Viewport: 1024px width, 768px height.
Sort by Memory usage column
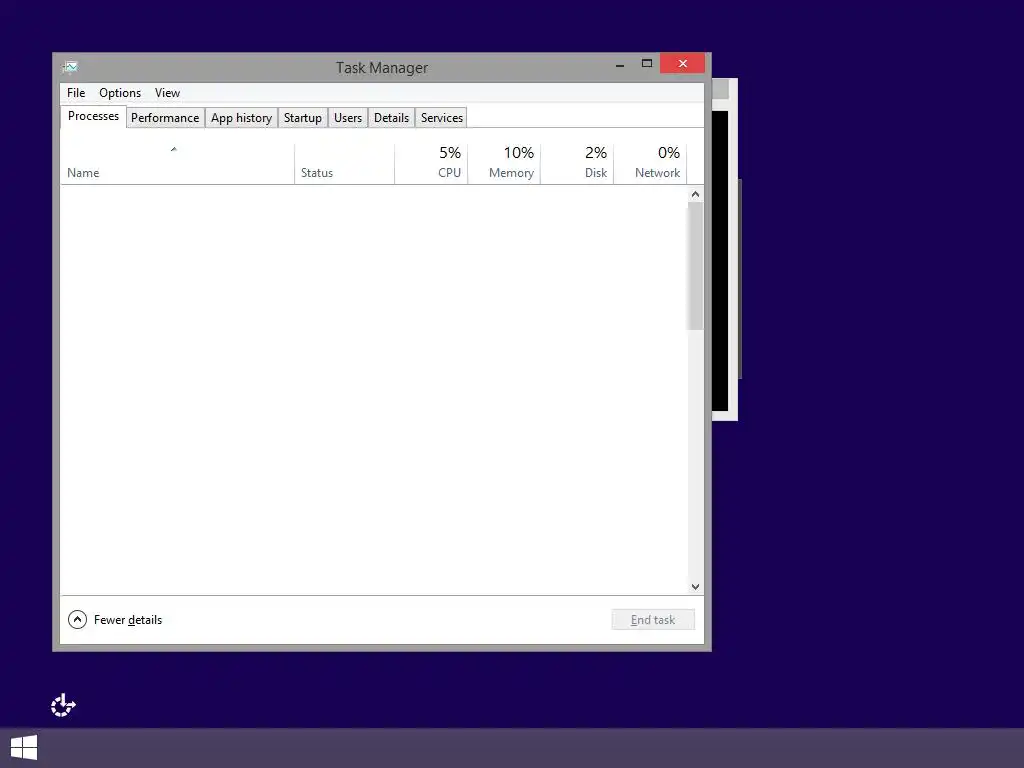point(504,163)
